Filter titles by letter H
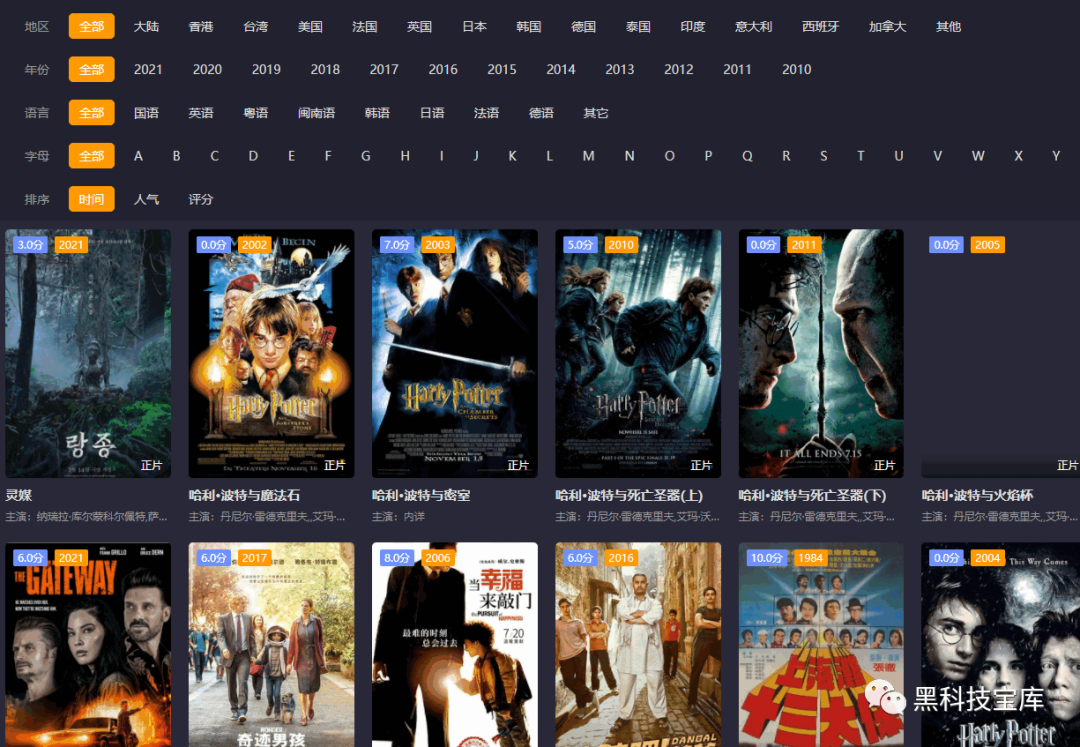 [405, 156]
